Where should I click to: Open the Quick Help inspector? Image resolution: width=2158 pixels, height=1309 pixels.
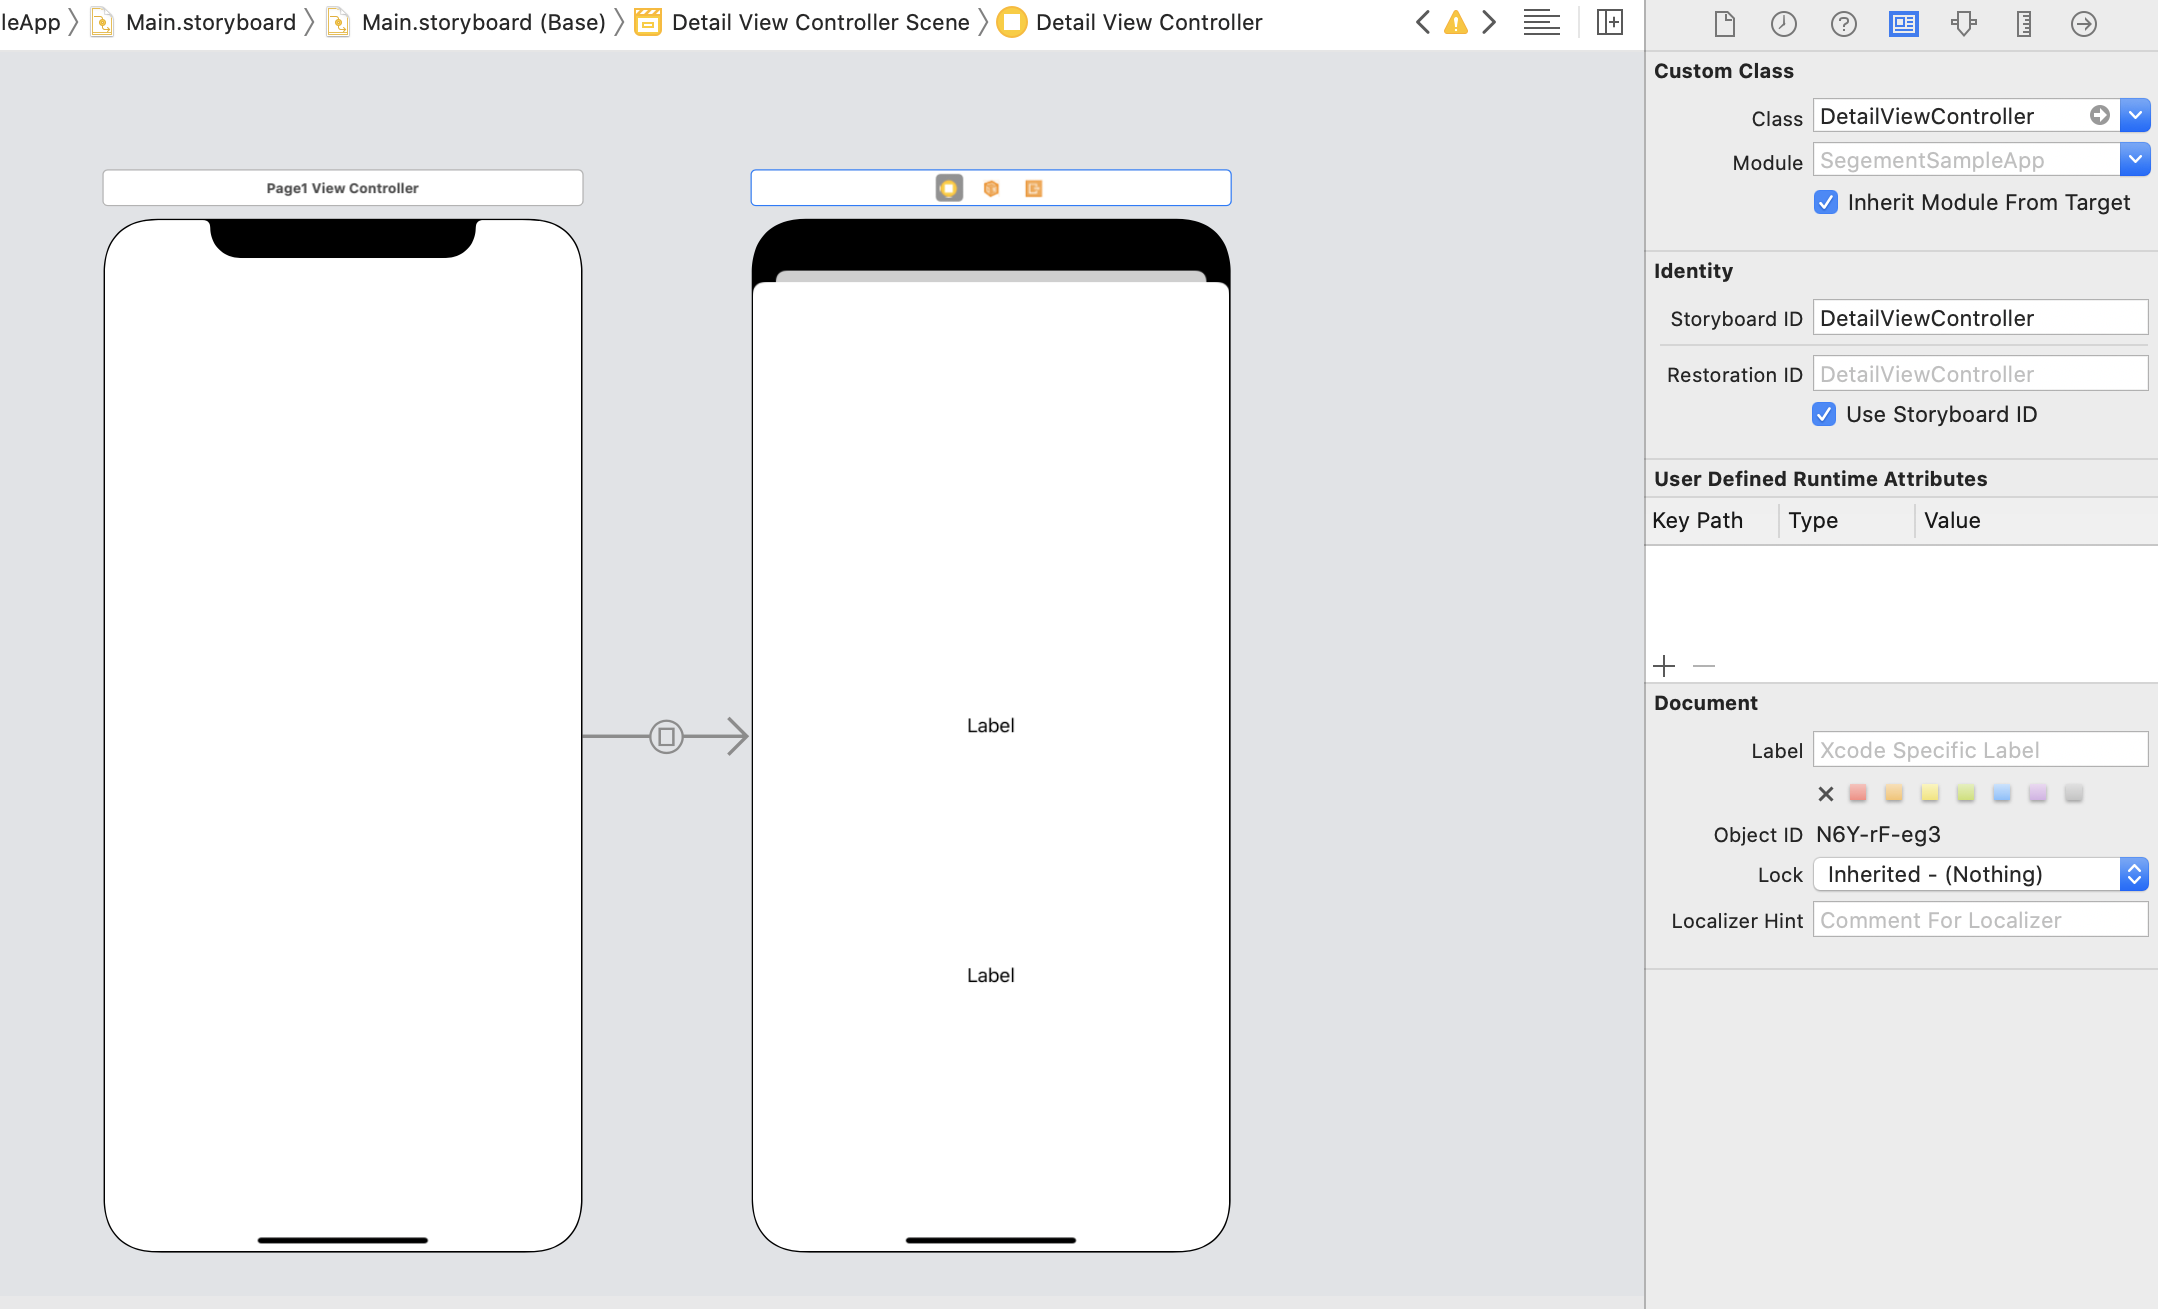(1843, 23)
